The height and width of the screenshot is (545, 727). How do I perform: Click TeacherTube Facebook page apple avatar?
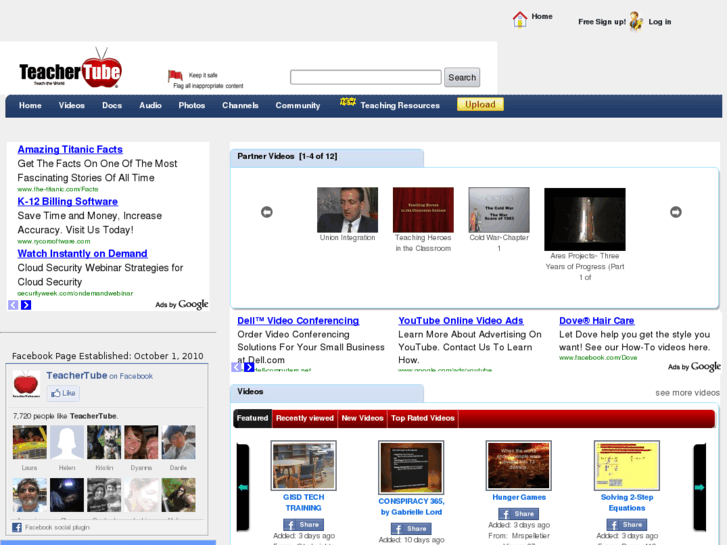tap(26, 384)
